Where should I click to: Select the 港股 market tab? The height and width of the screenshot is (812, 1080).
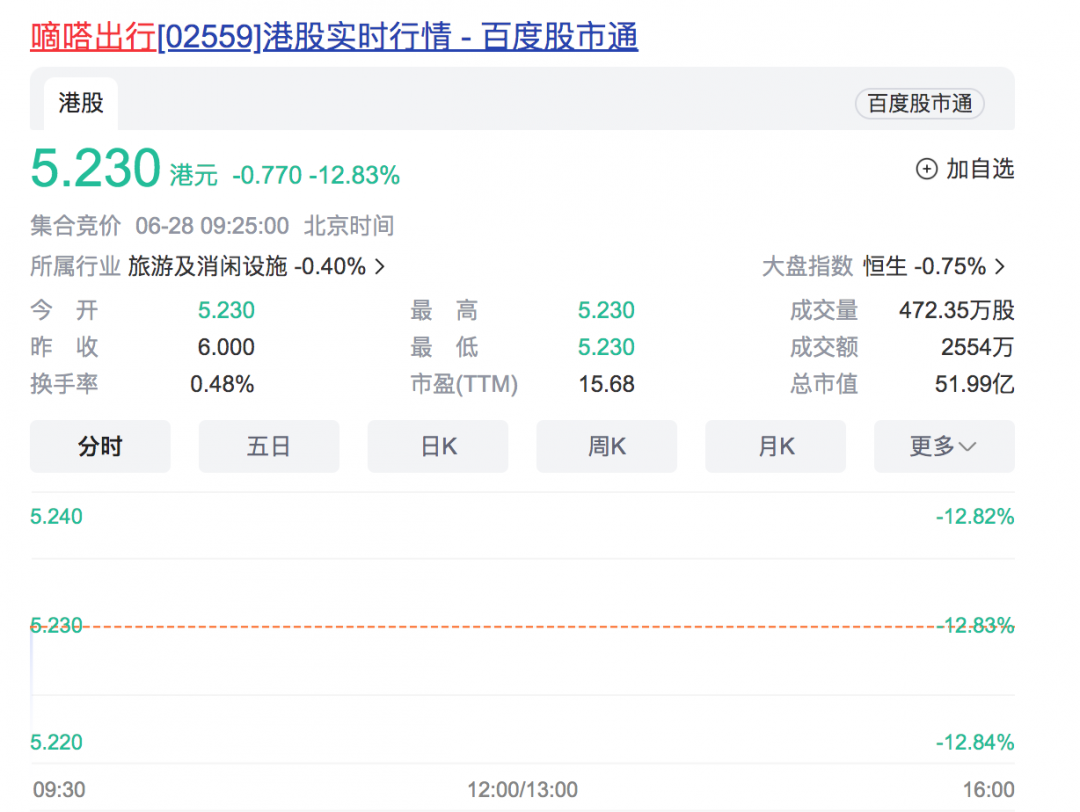(x=81, y=103)
